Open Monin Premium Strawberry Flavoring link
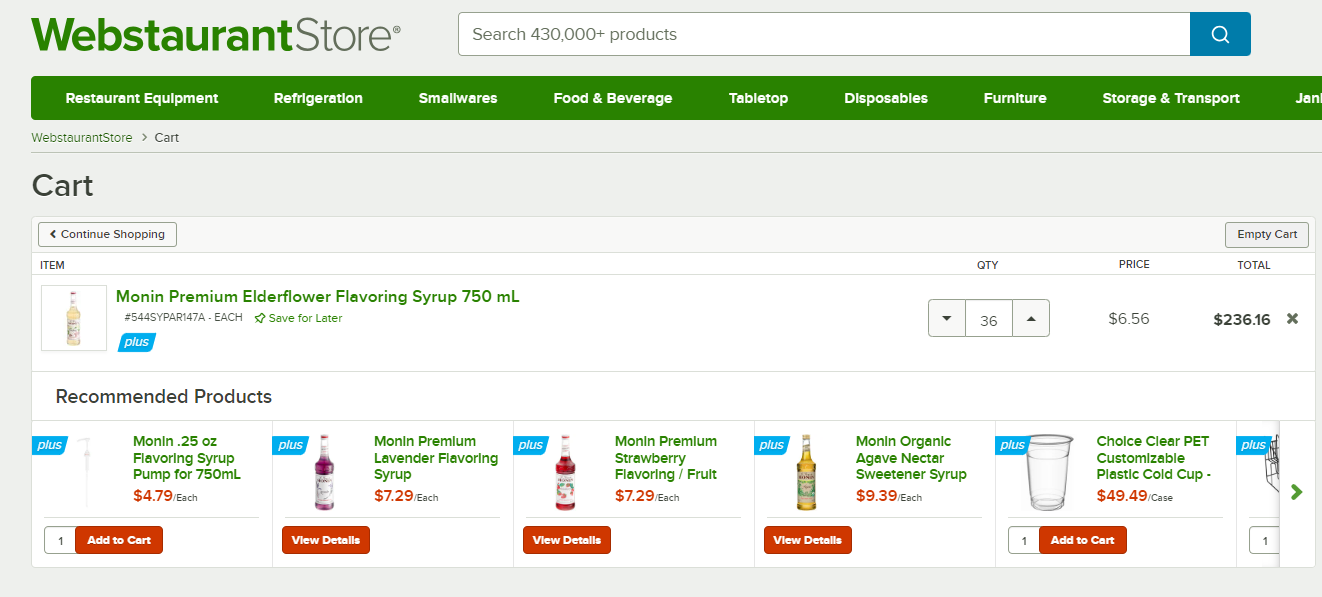The height and width of the screenshot is (597, 1322). tap(666, 458)
